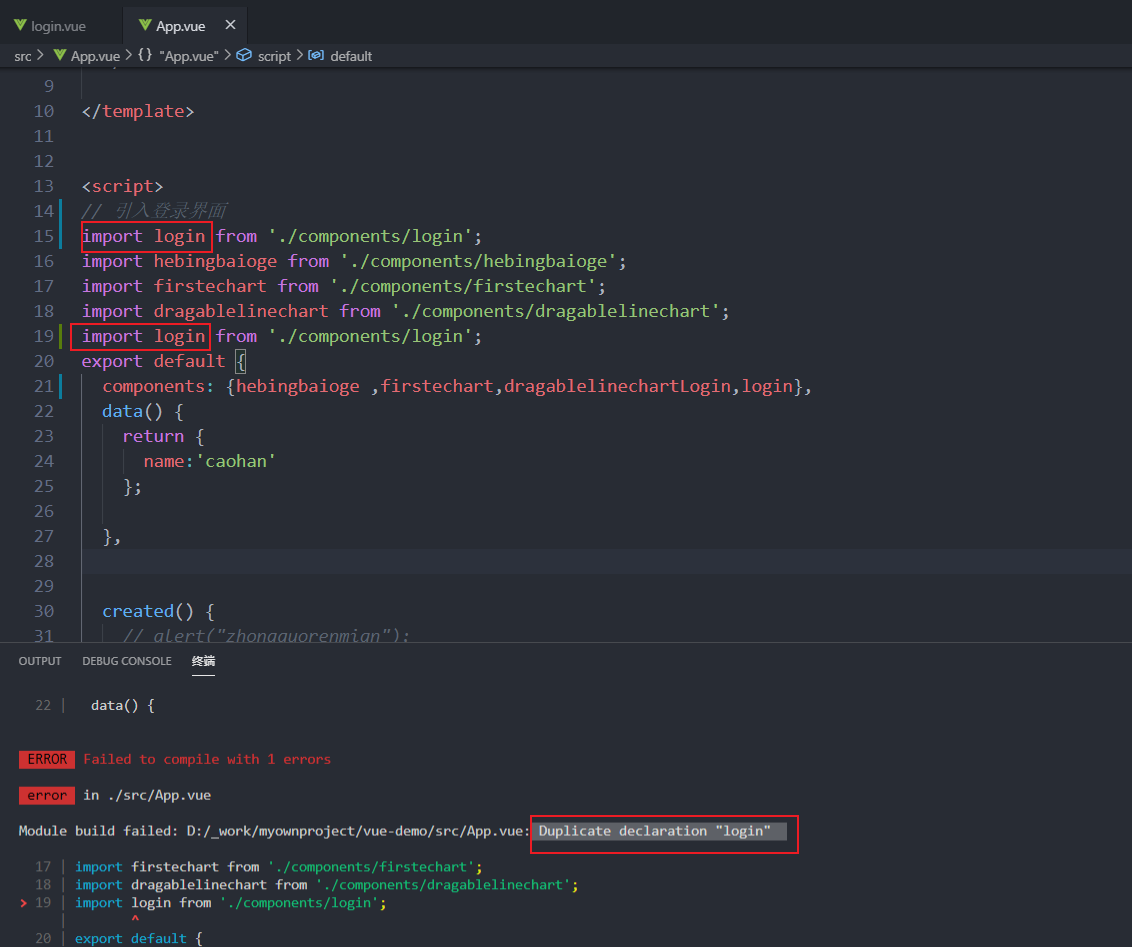Click the src breadcrumb
Viewport: 1132px width, 947px height.
click(23, 56)
